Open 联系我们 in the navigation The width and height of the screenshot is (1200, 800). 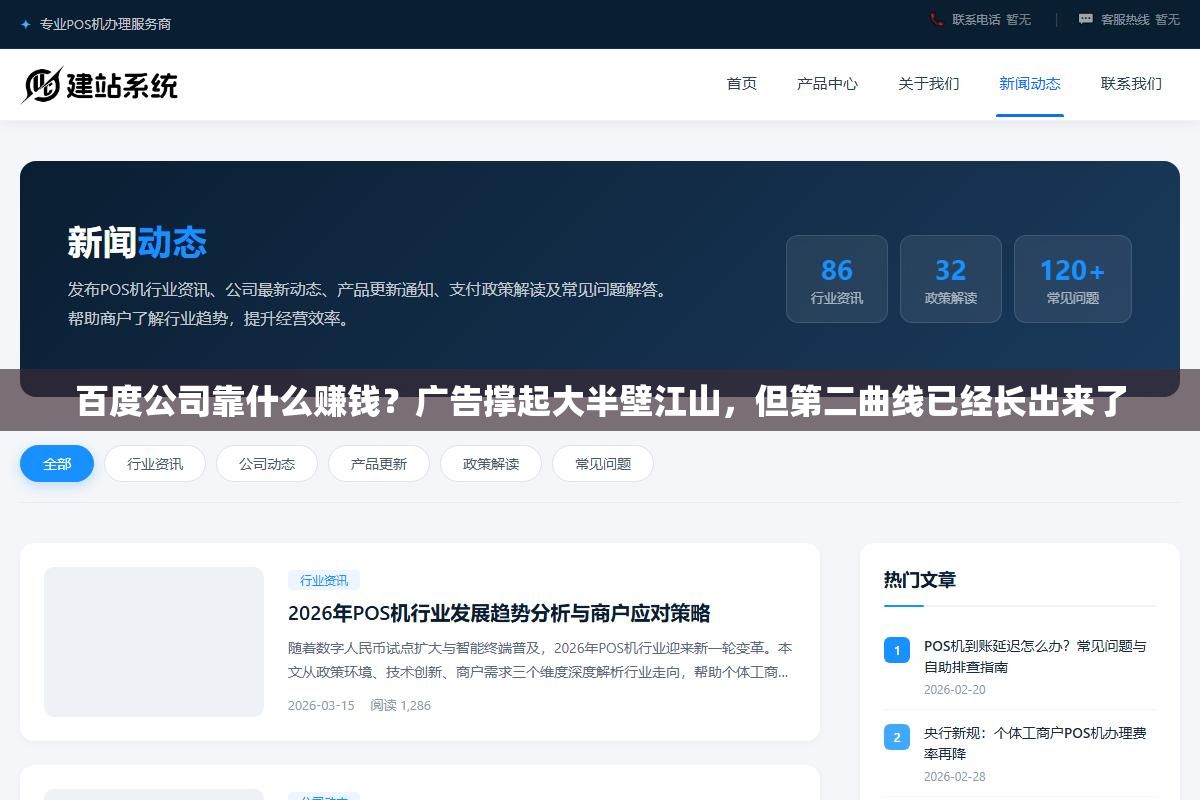point(1131,84)
